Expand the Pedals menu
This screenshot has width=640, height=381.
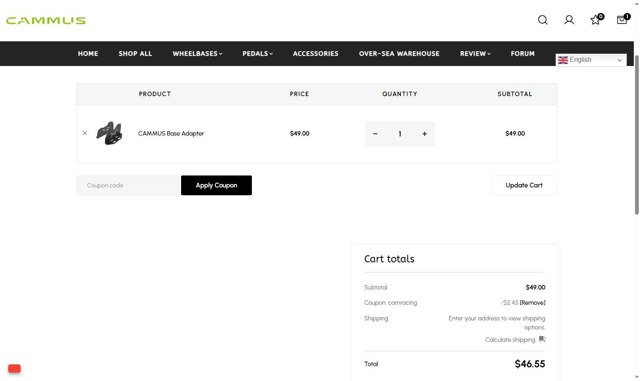[257, 53]
